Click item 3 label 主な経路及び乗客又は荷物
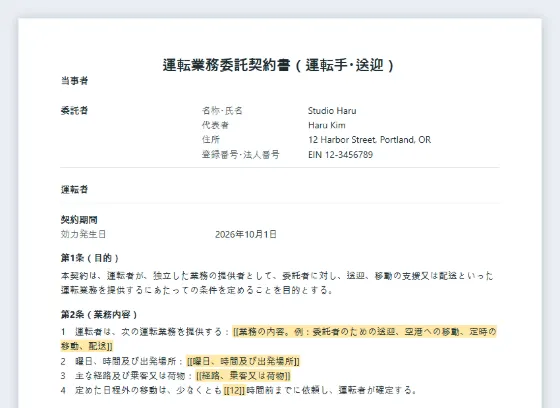Screen dimensions: 560x408 point(130,376)
